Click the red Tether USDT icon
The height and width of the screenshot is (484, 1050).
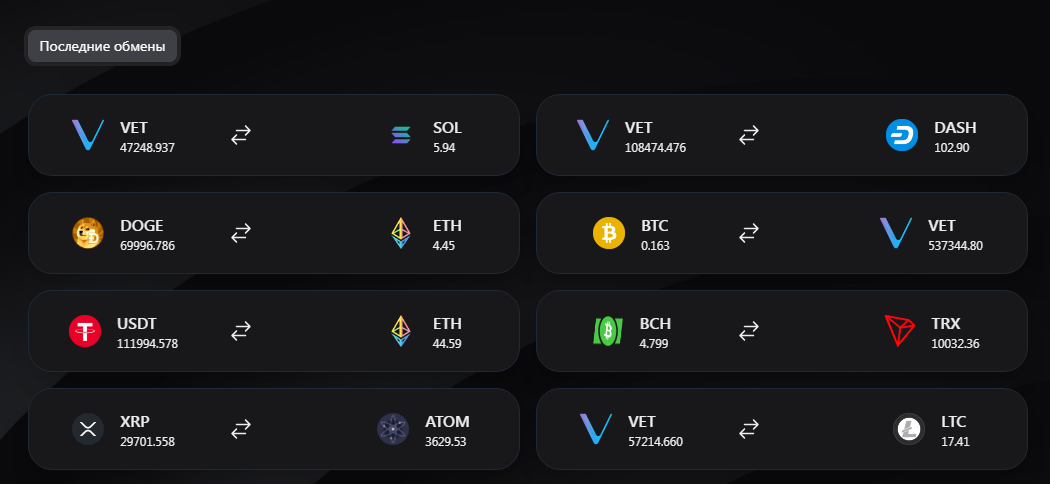click(x=85, y=331)
